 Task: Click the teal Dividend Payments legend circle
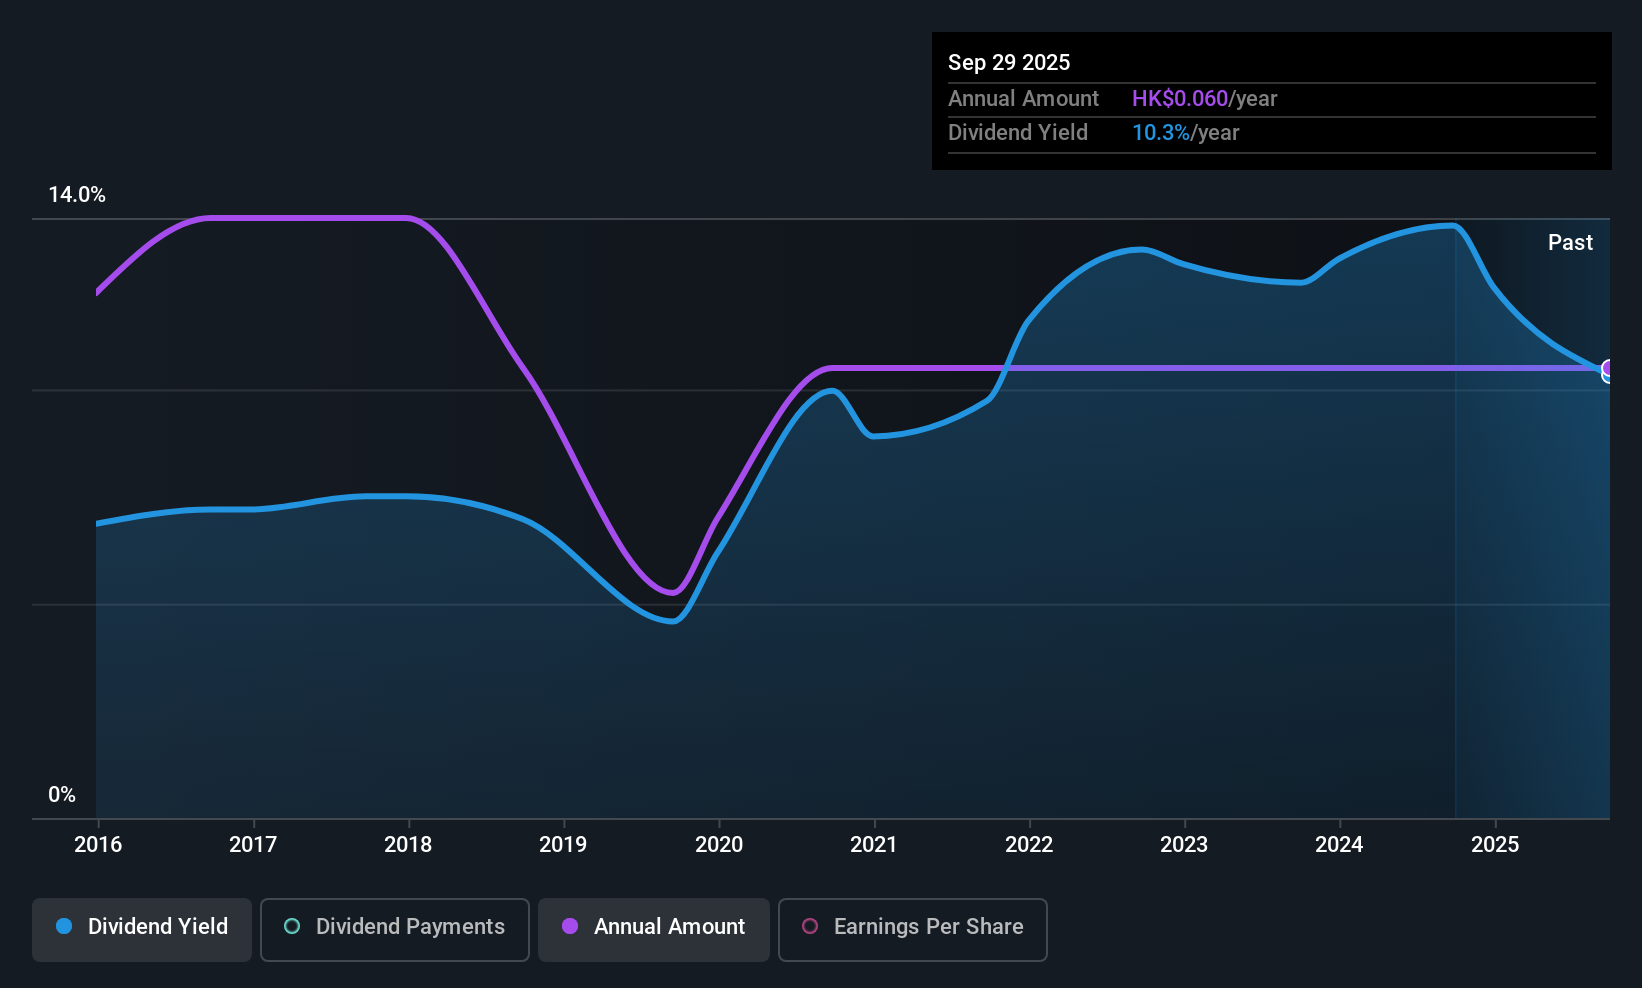pos(292,926)
